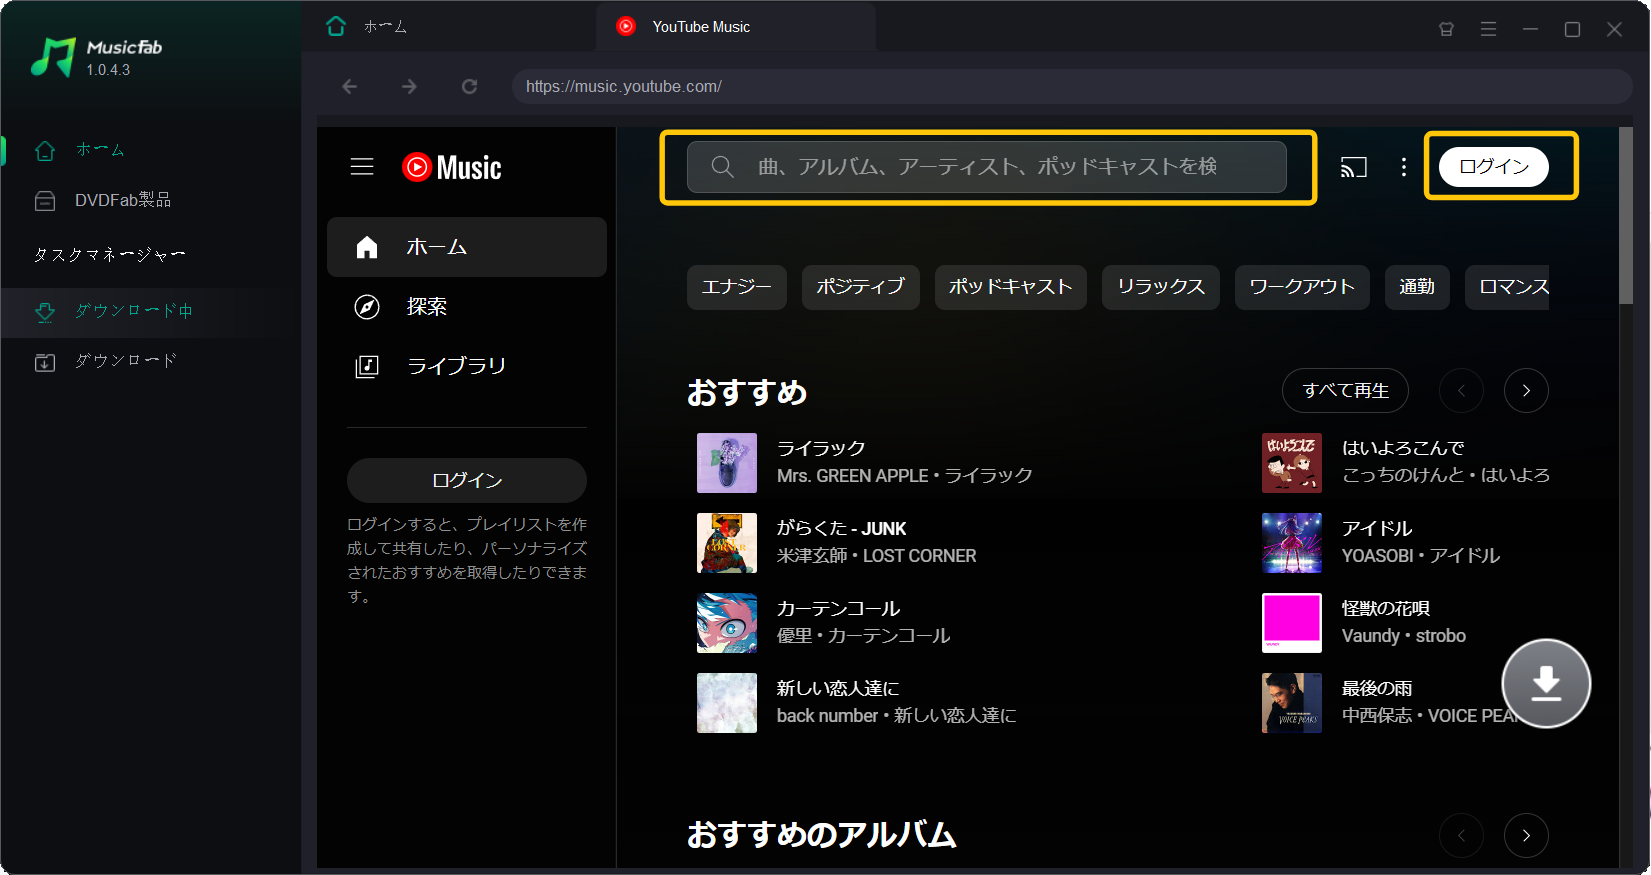Open the YouTube Music hamburger menu
1651x875 pixels.
coord(362,167)
